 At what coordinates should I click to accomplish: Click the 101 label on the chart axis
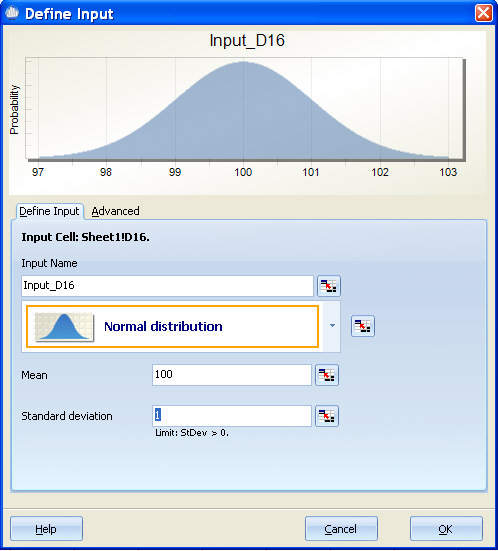click(311, 172)
